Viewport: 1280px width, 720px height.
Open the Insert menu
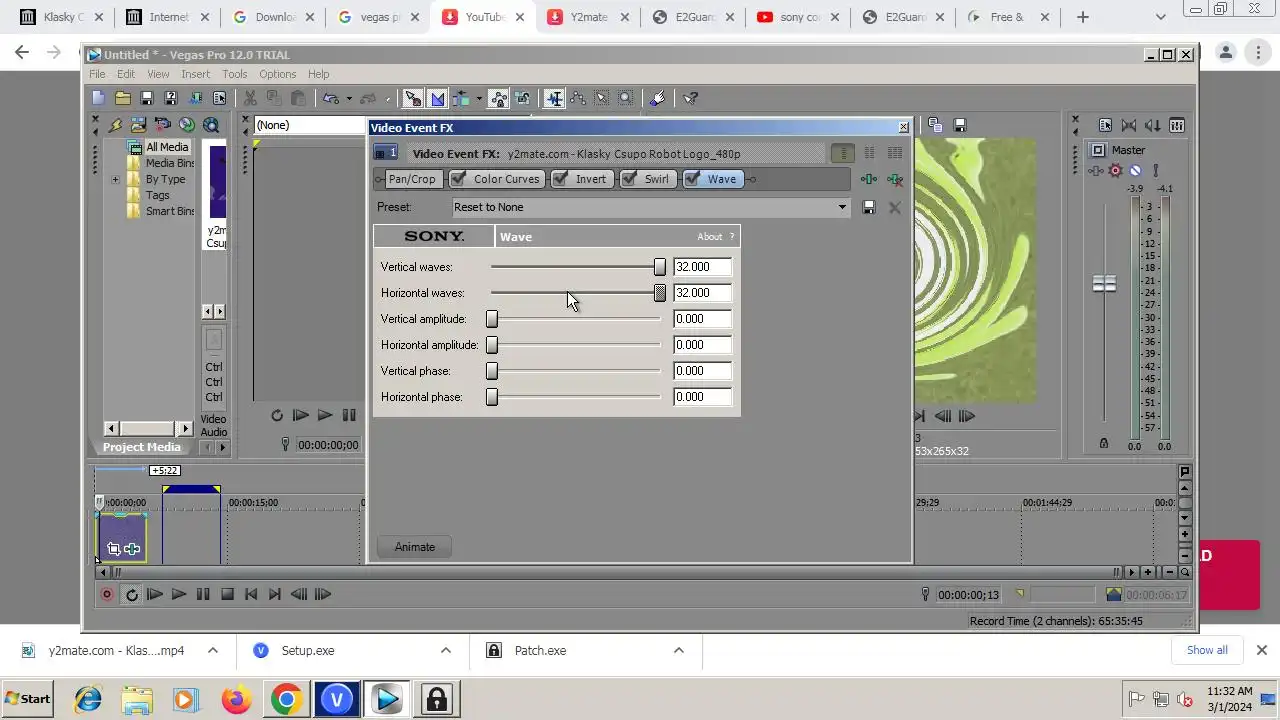[x=195, y=74]
